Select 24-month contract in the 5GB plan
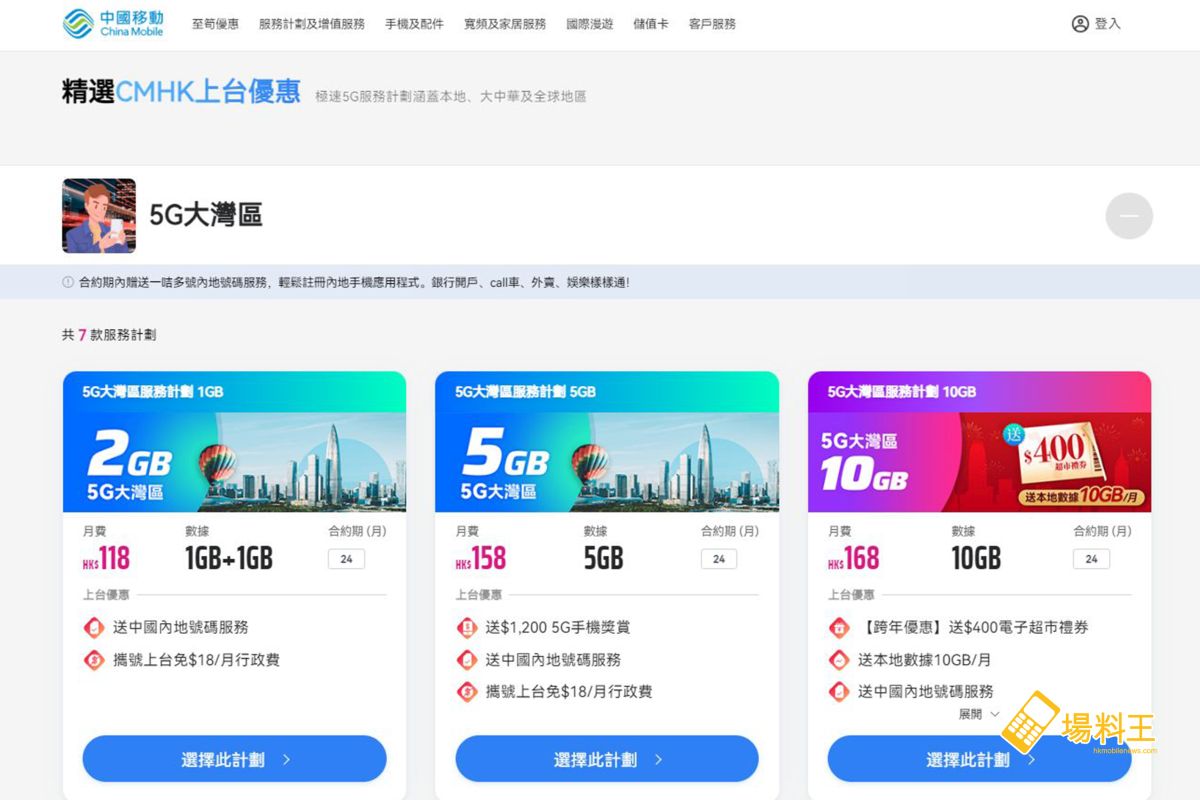 pyautogui.click(x=719, y=559)
